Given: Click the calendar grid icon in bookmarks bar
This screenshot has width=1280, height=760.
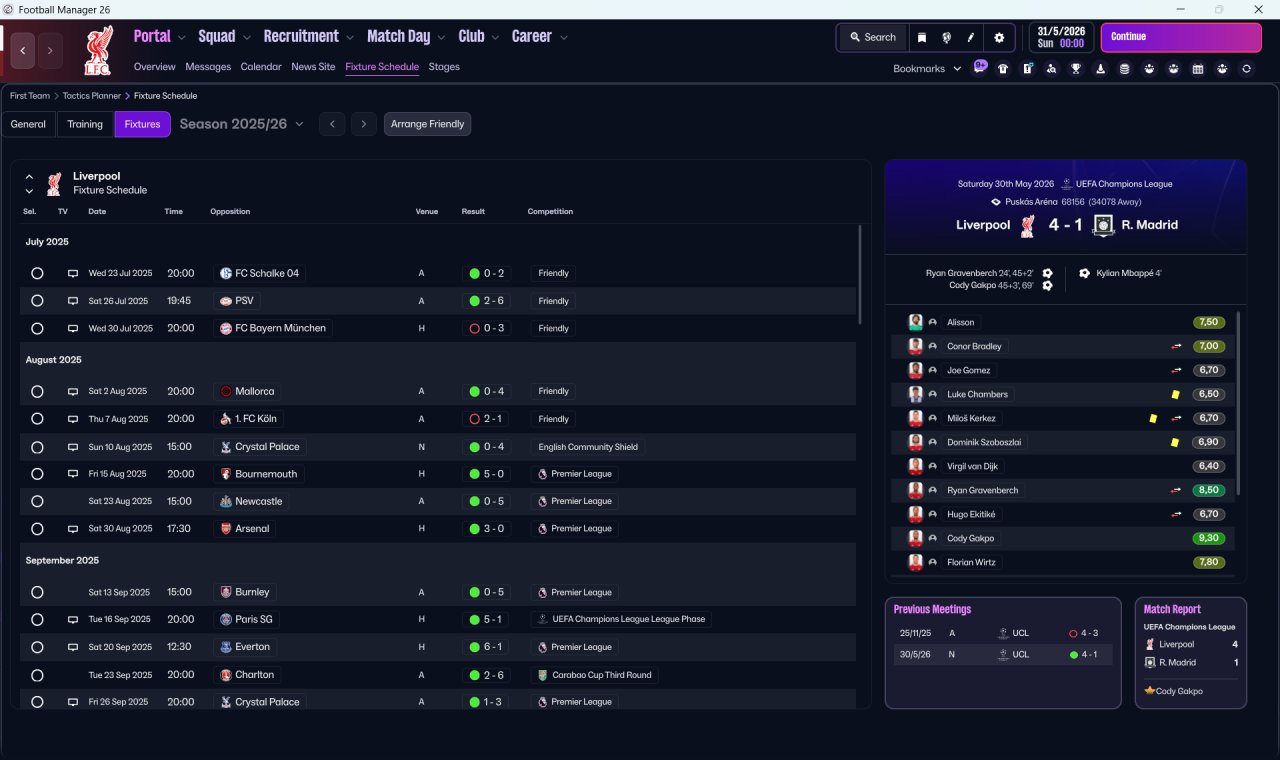Looking at the screenshot, I should point(1198,69).
